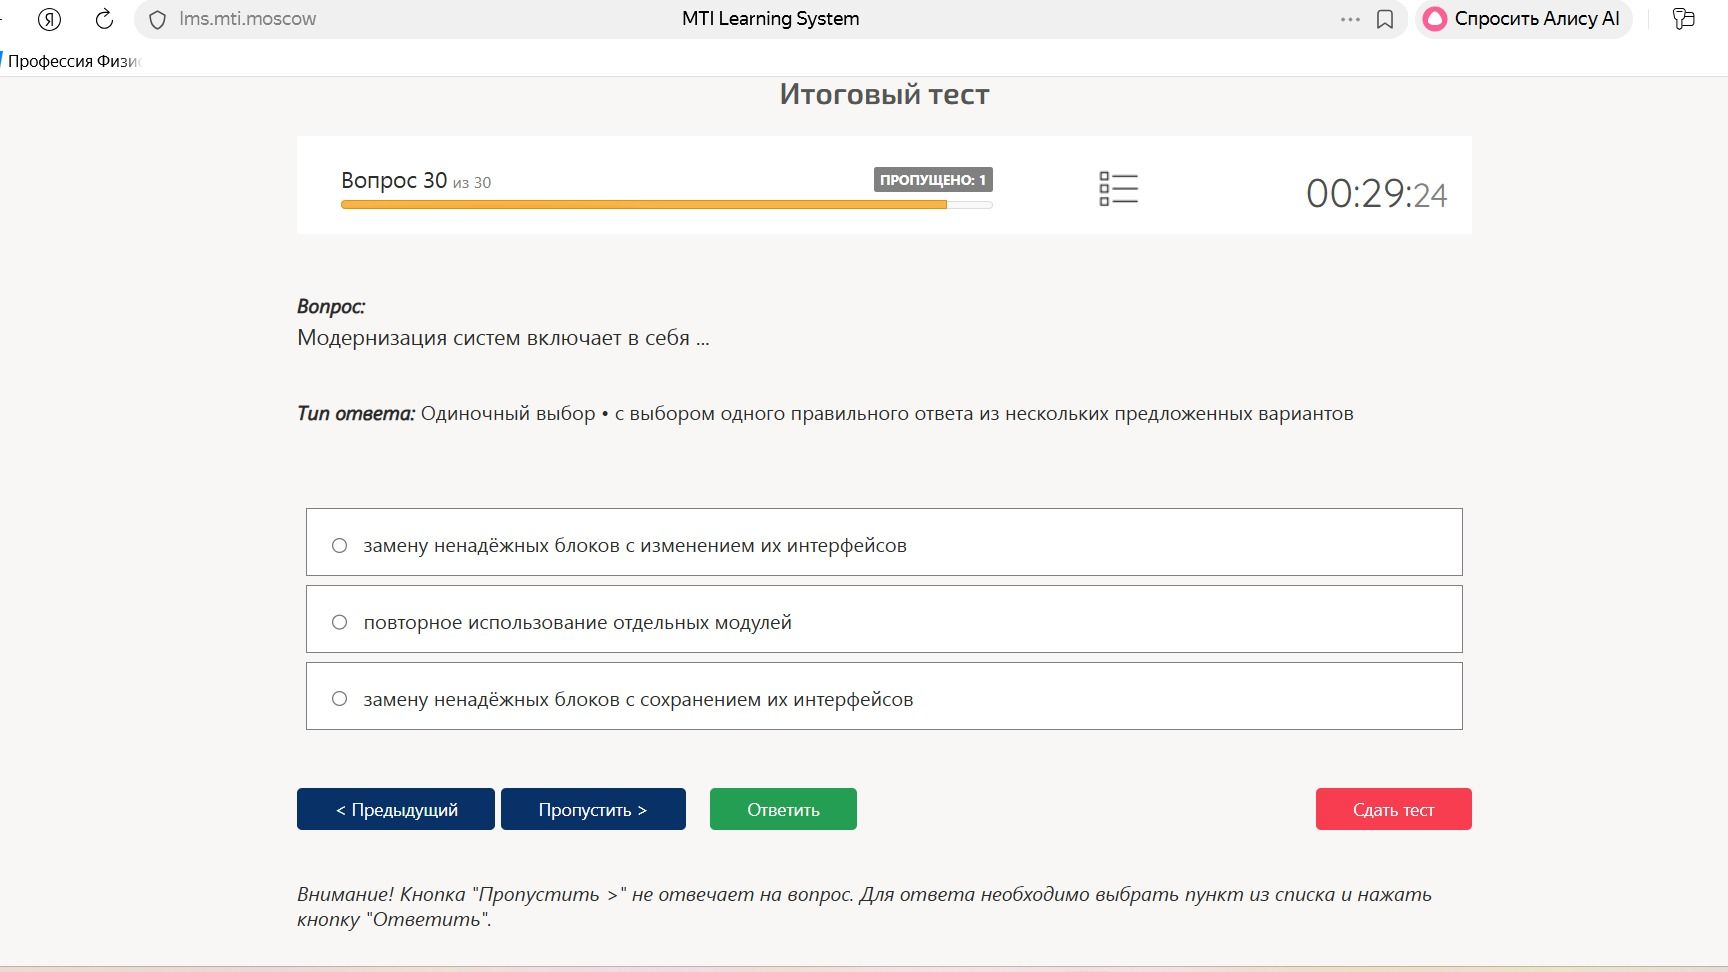
Task: Select radio for повторное использование отдельных модулей
Action: coord(340,622)
